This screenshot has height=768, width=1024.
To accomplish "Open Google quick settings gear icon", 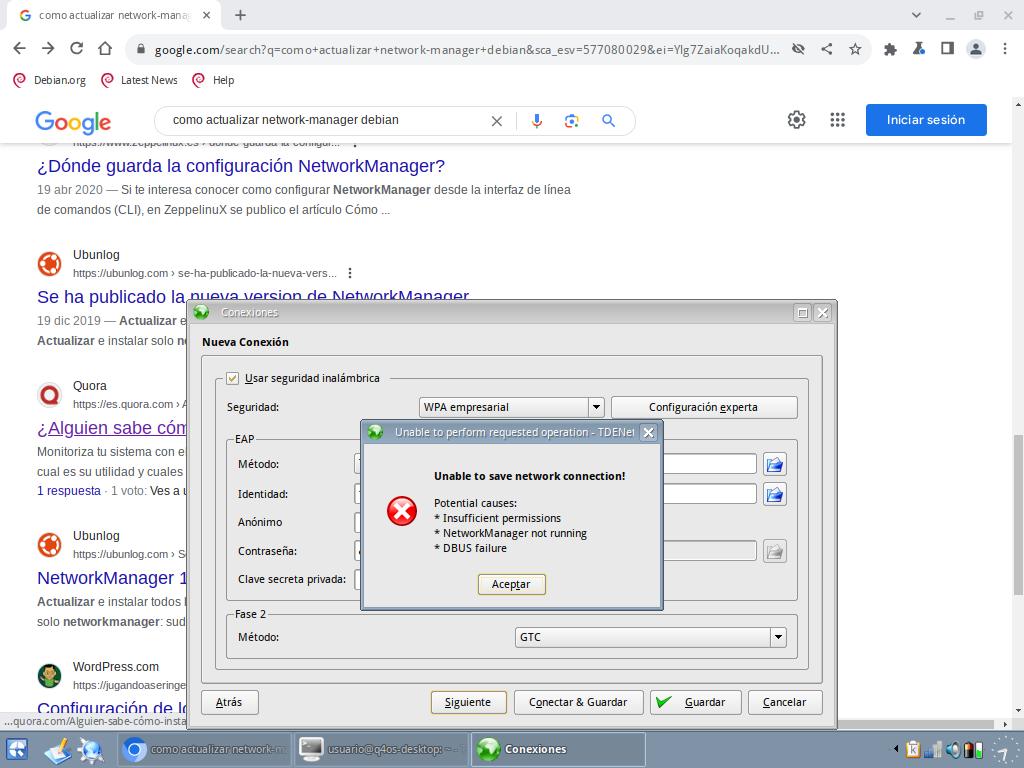I will 796,120.
